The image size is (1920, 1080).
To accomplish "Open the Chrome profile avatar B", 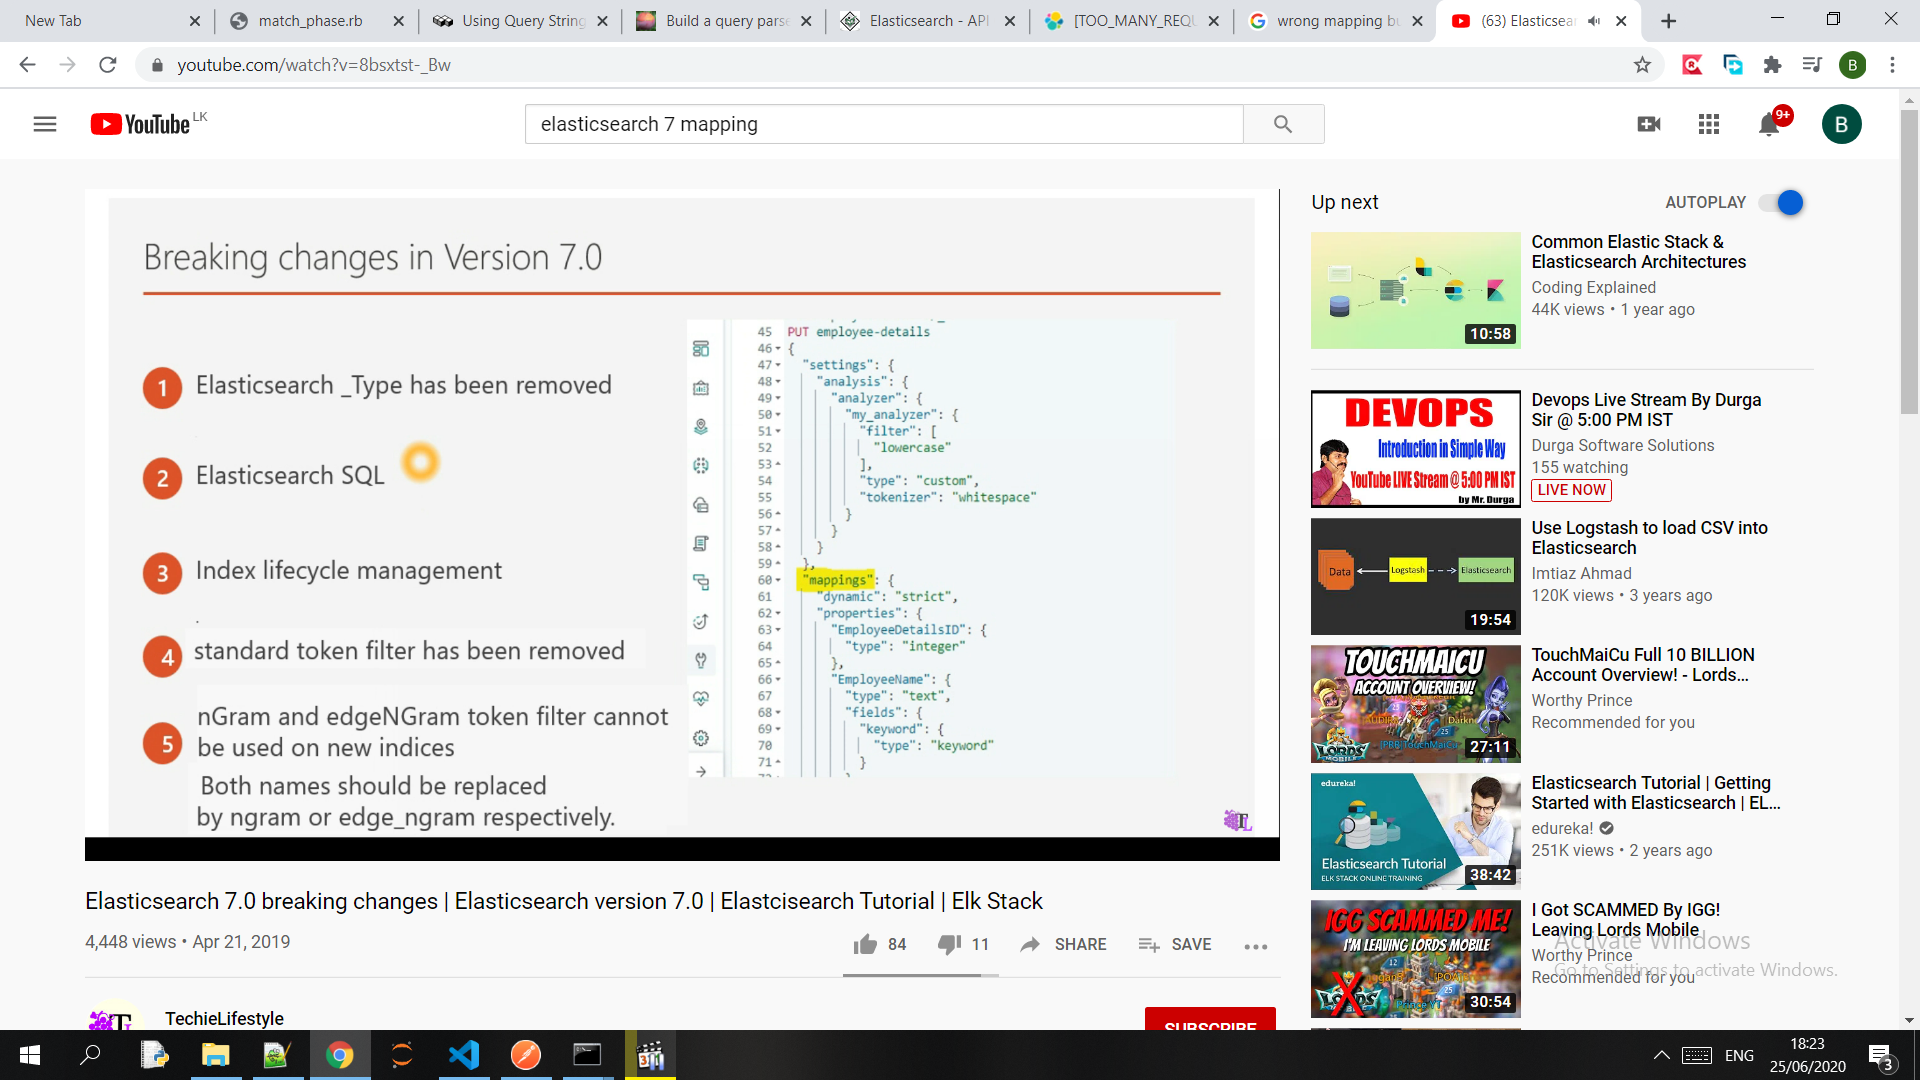I will pos(1852,65).
